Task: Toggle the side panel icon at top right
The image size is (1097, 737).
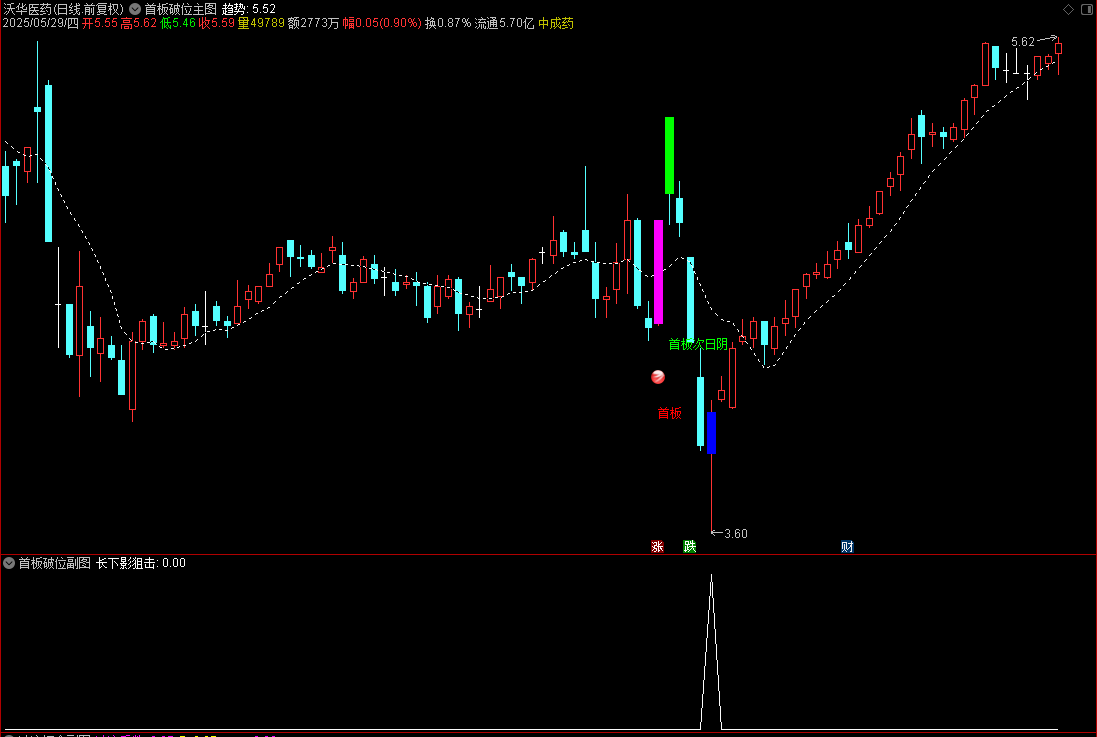Action: click(x=1086, y=9)
